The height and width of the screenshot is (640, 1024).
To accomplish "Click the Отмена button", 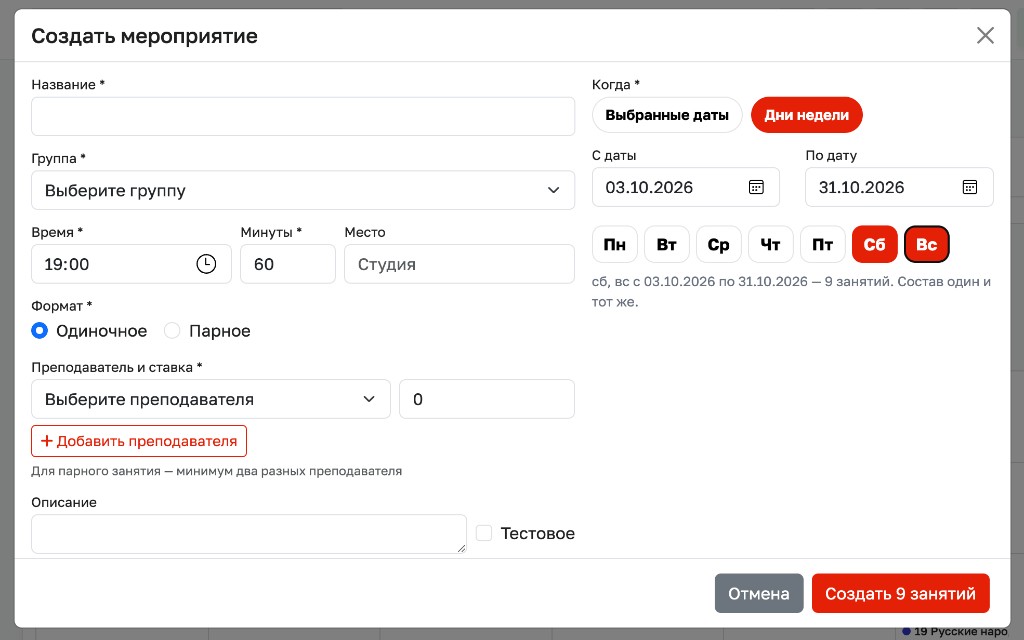I will click(759, 594).
